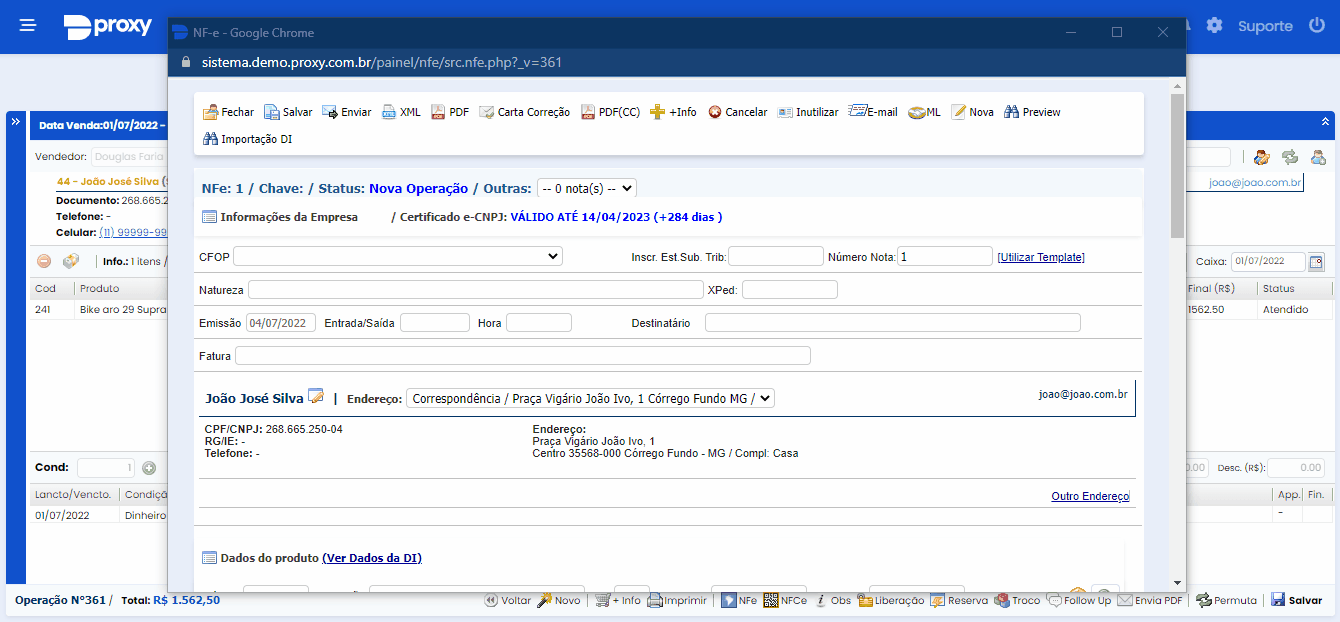
Task: Click Permuta in the bottom operation bar
Action: (1226, 600)
